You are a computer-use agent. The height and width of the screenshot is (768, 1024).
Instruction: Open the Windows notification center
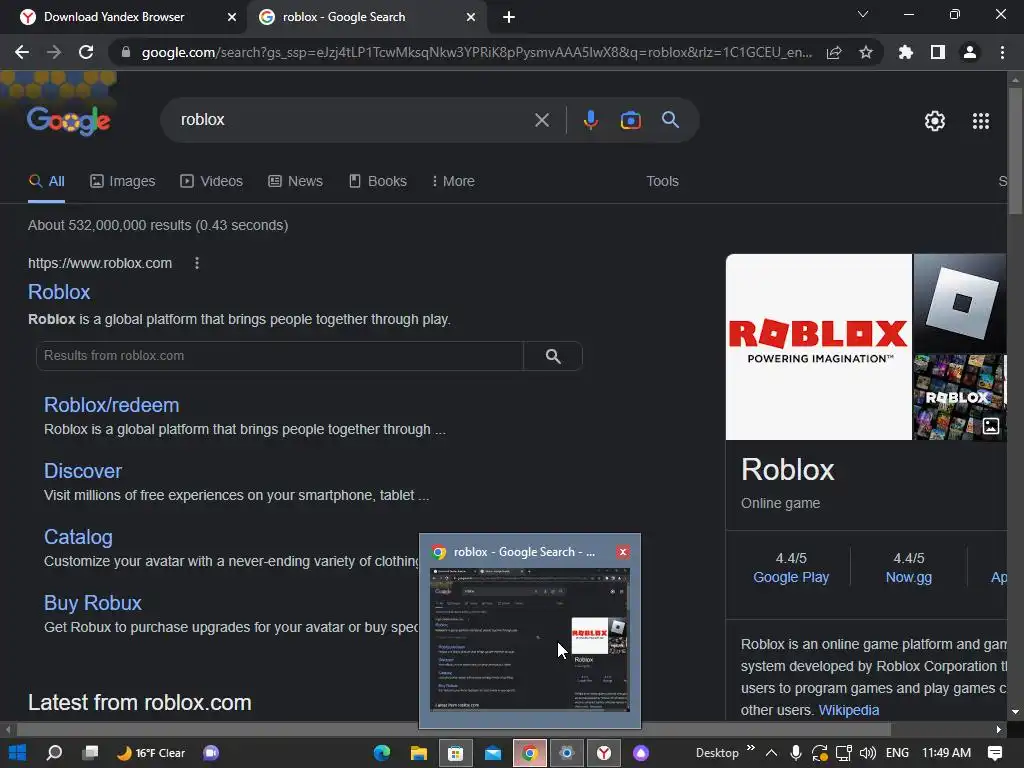(x=995, y=753)
